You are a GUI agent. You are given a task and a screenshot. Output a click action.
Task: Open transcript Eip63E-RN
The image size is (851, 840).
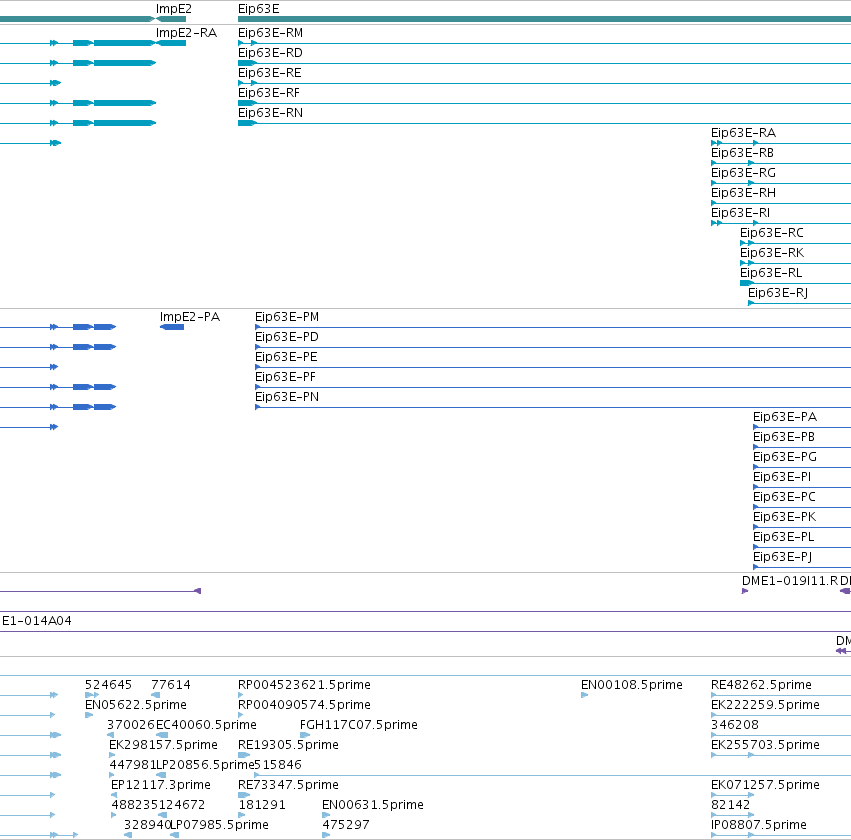tap(270, 113)
